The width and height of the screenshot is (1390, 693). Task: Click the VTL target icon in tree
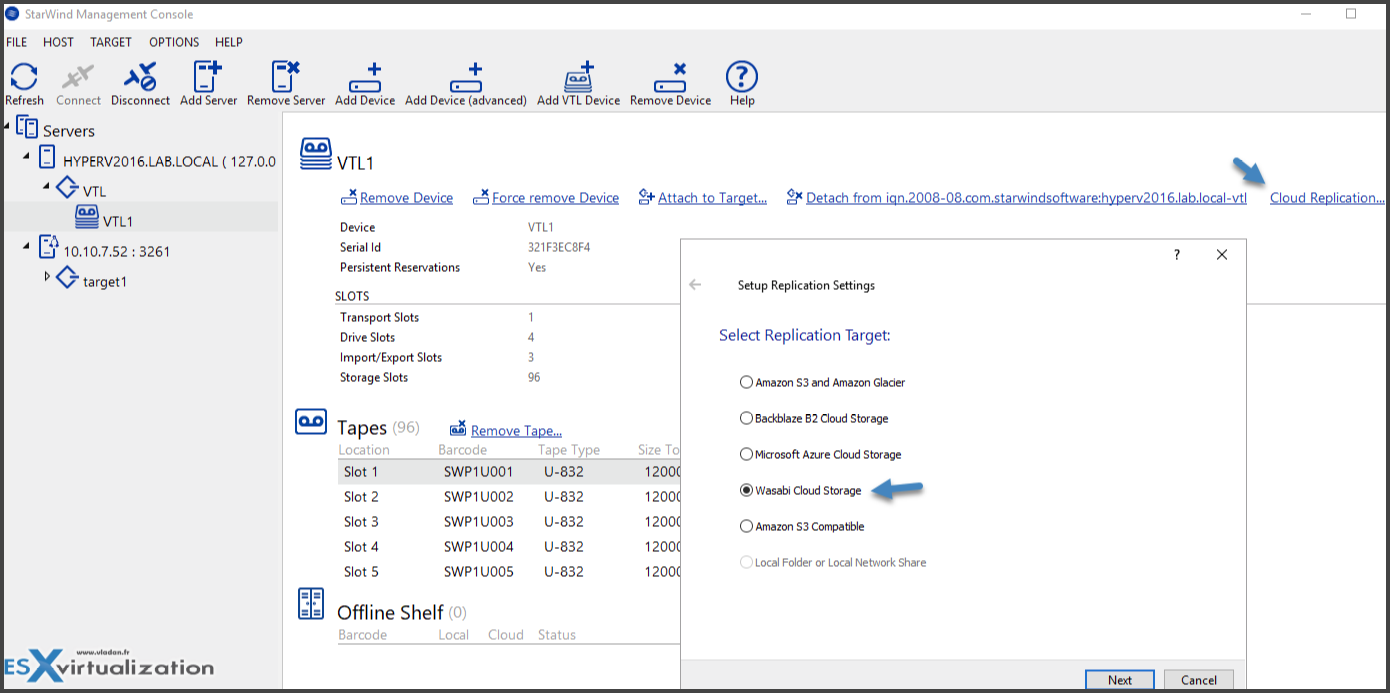click(67, 188)
